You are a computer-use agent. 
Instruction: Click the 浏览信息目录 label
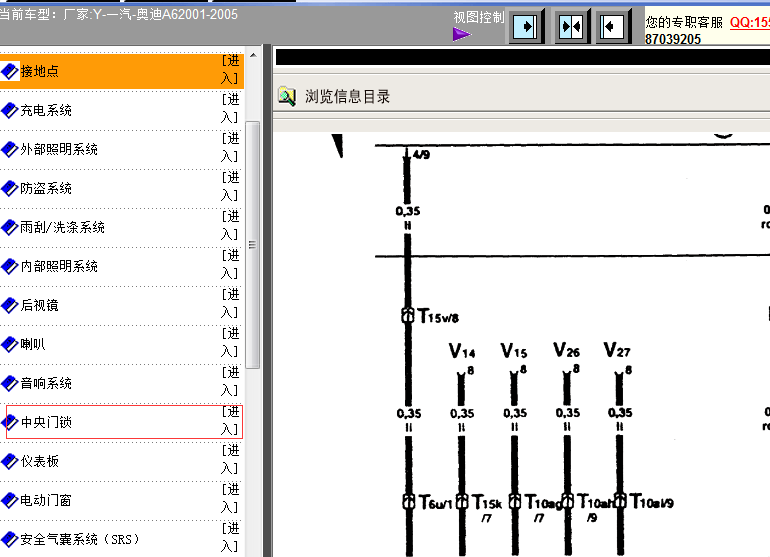point(347,97)
